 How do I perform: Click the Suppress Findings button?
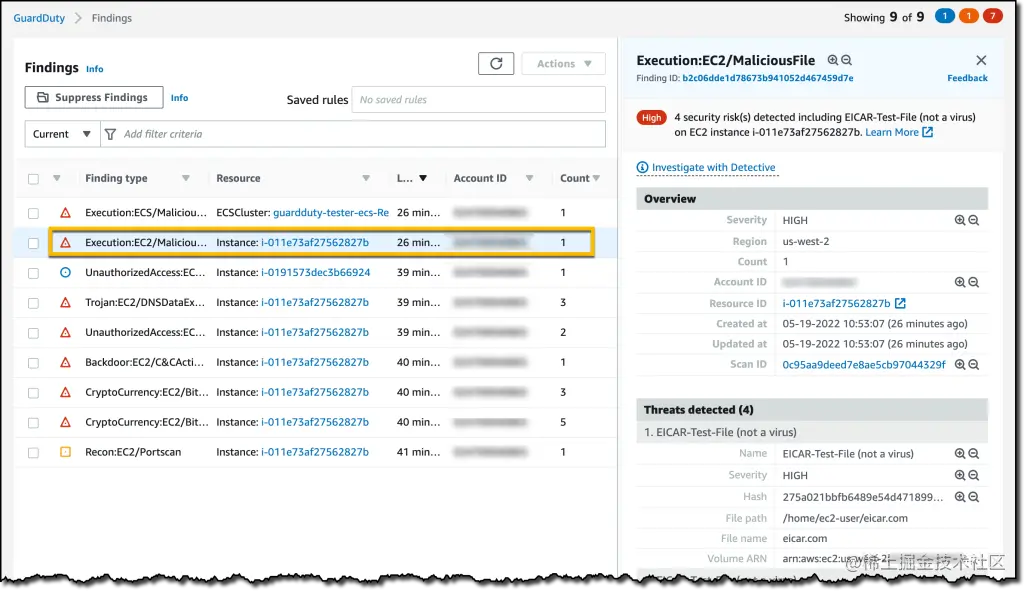point(94,97)
